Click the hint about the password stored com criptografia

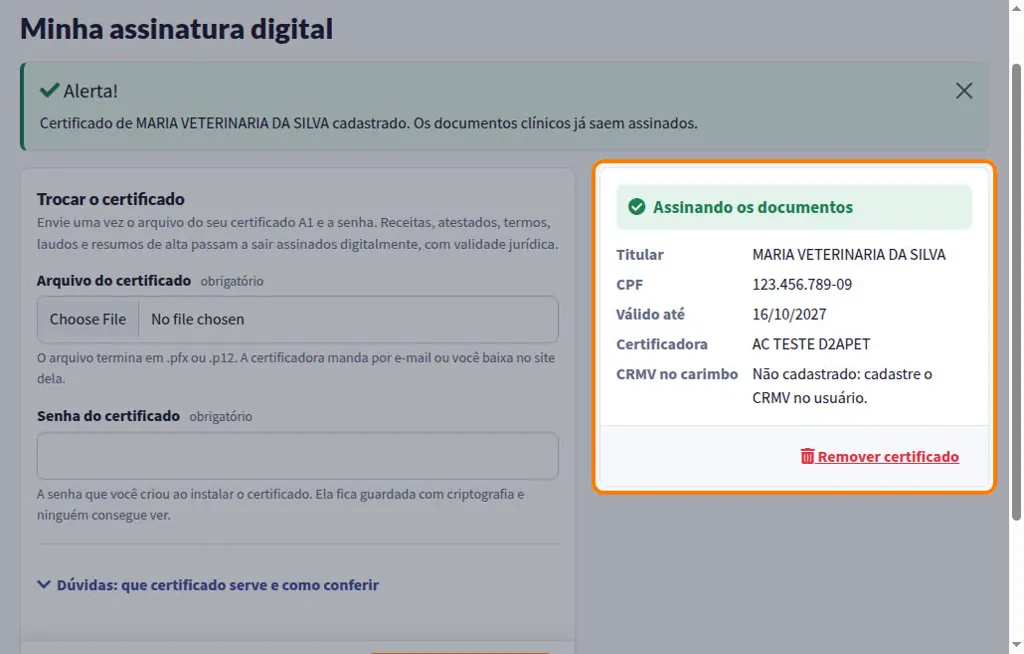pyautogui.click(x=281, y=504)
